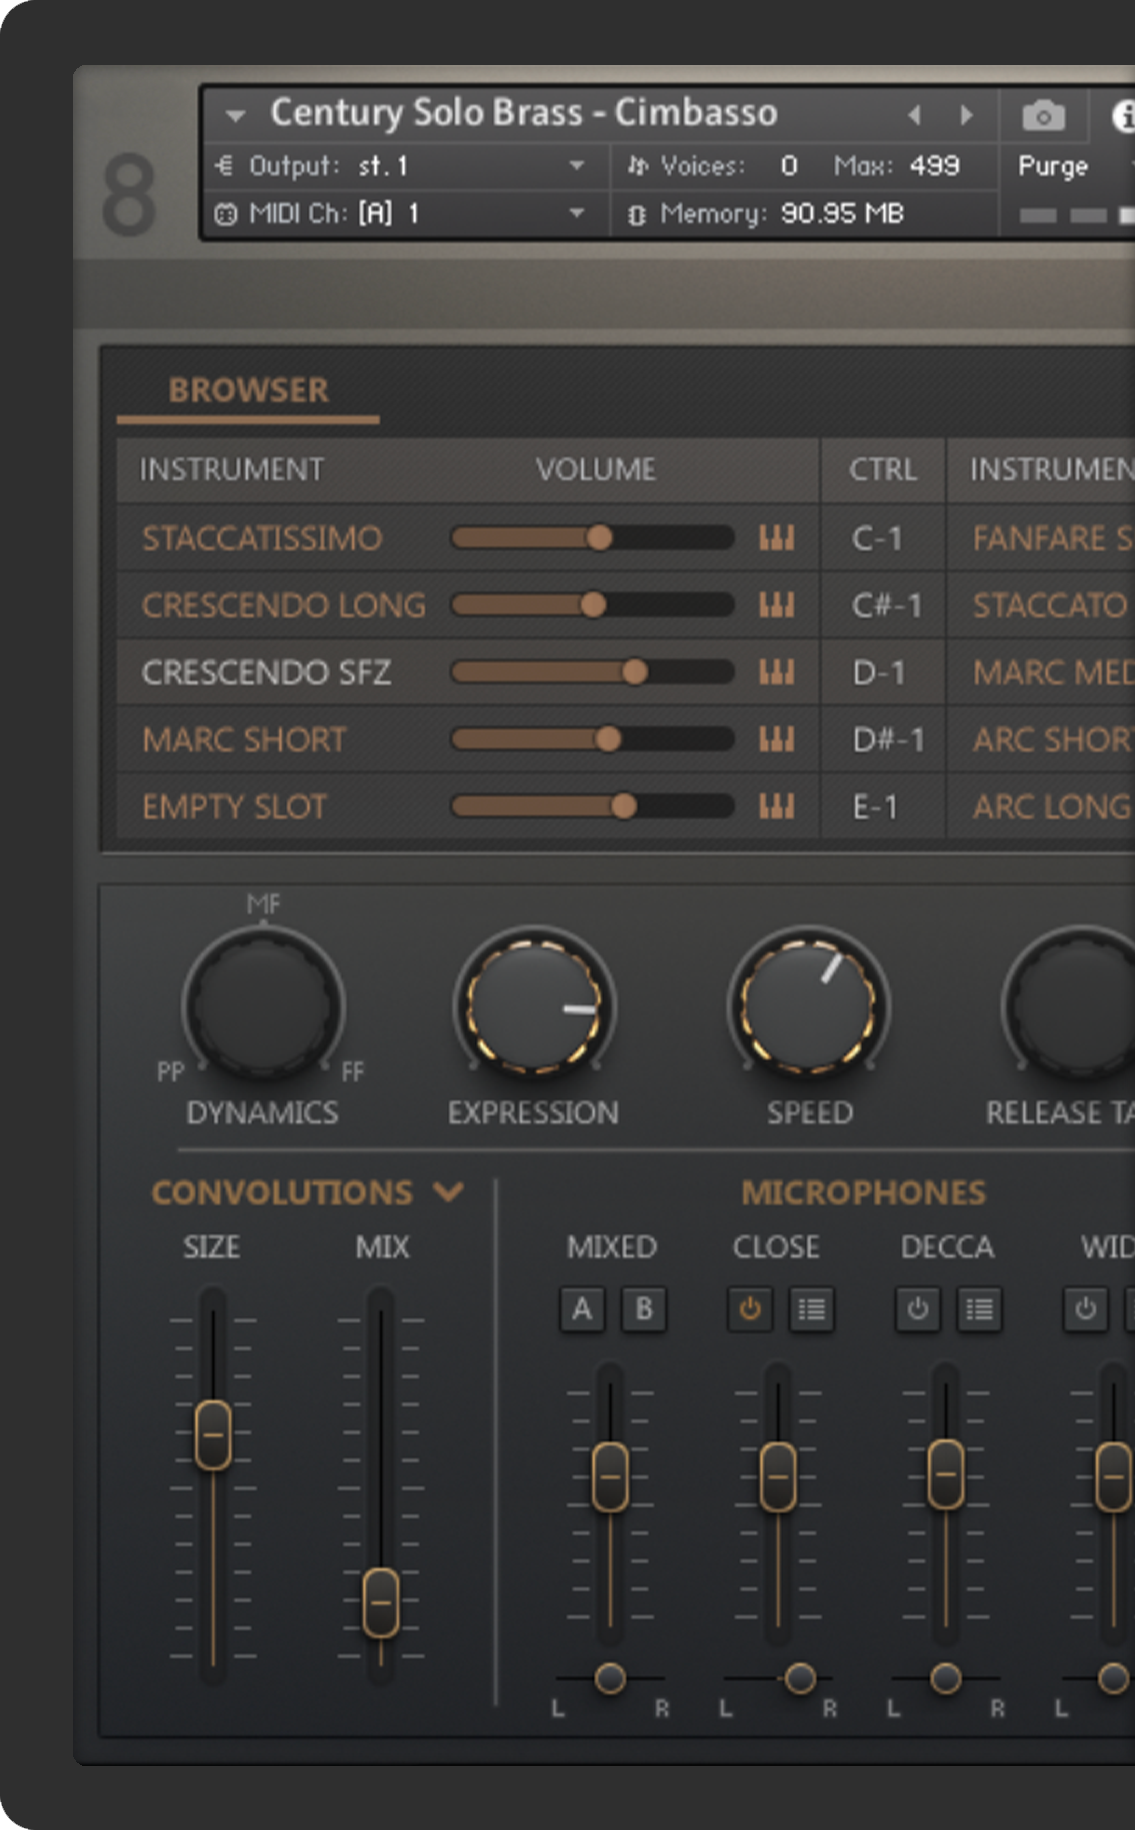
Task: Go to next instrument preset arrow
Action: [966, 115]
